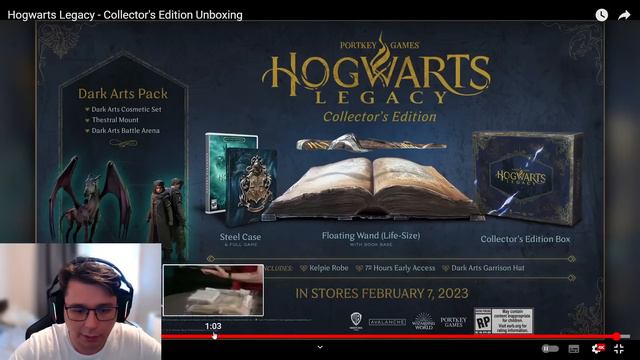Click the 'Dark Arts Battle Arena' text

(x=125, y=131)
